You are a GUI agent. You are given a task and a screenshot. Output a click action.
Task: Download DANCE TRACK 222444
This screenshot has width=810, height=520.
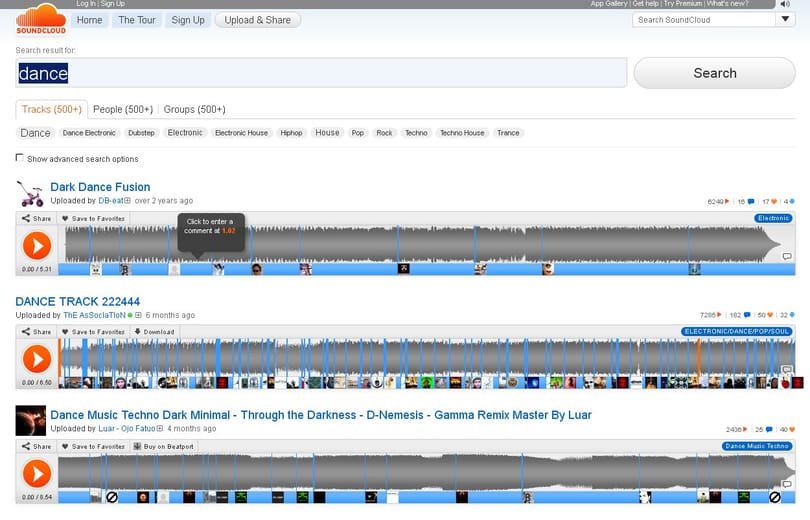tap(154, 332)
